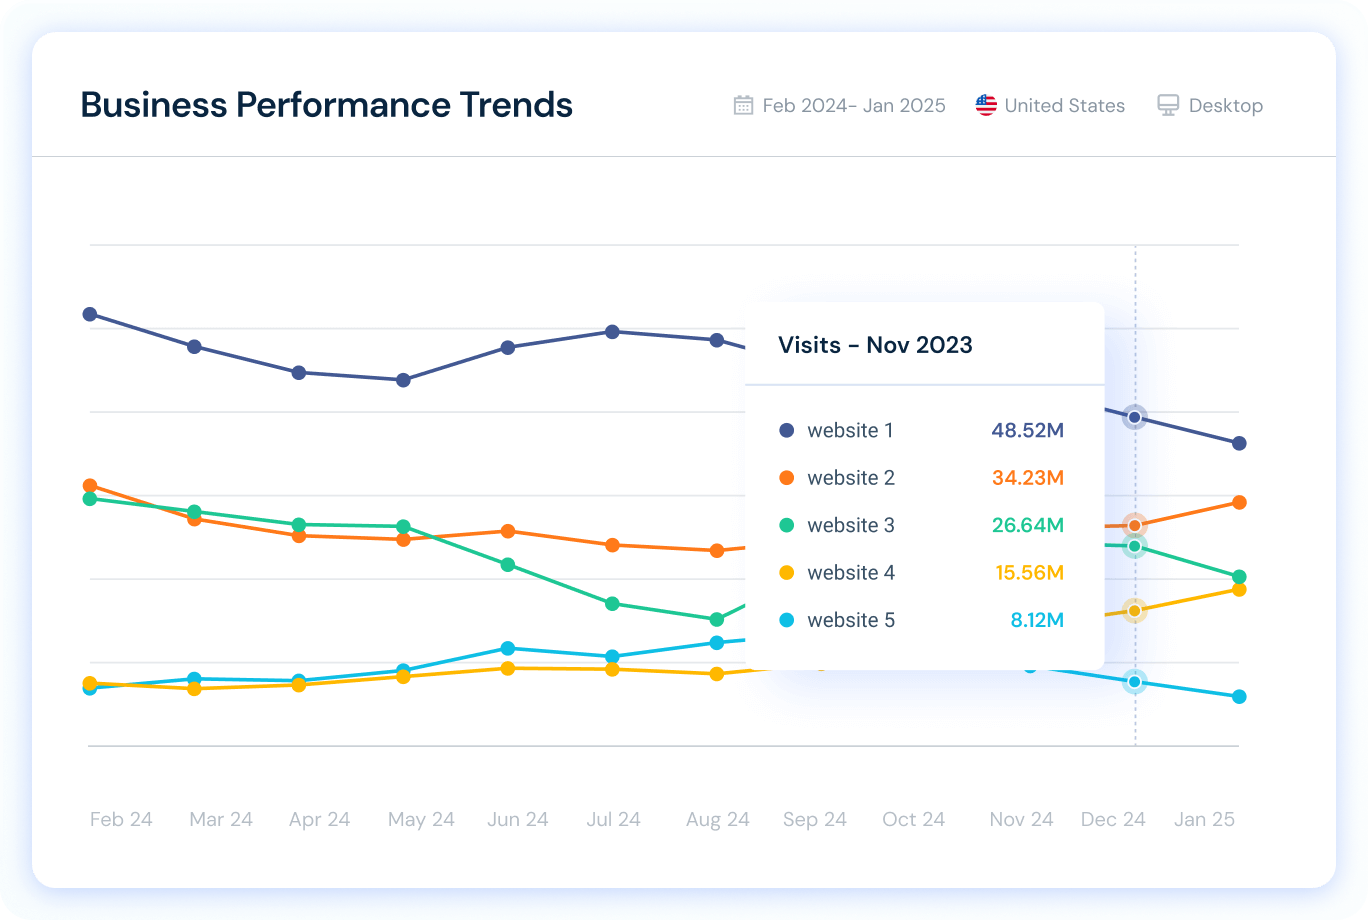
Task: Click the 48.52M value for website 1
Action: pyautogui.click(x=1028, y=430)
